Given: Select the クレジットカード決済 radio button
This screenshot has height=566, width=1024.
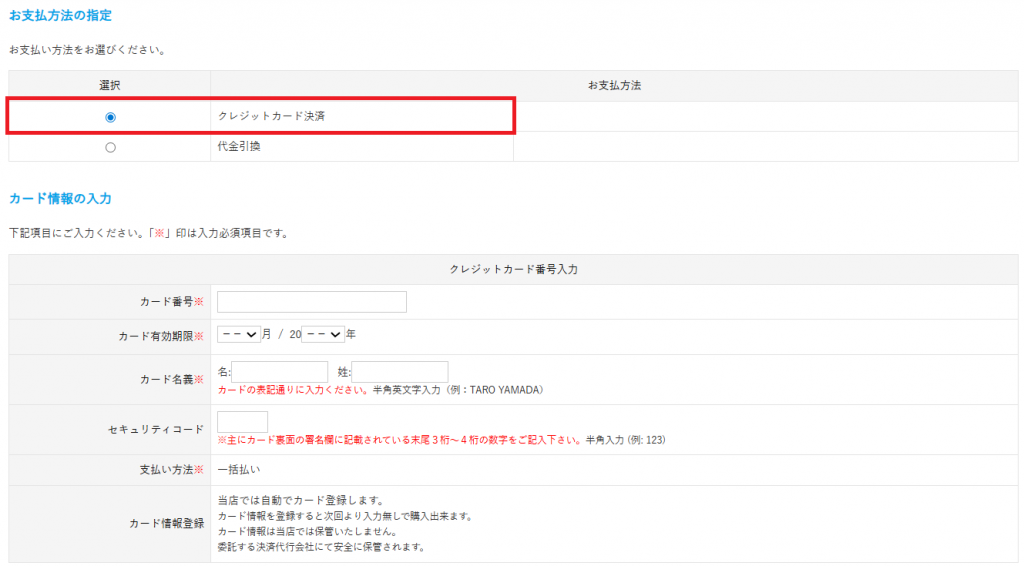Looking at the screenshot, I should tap(110, 117).
